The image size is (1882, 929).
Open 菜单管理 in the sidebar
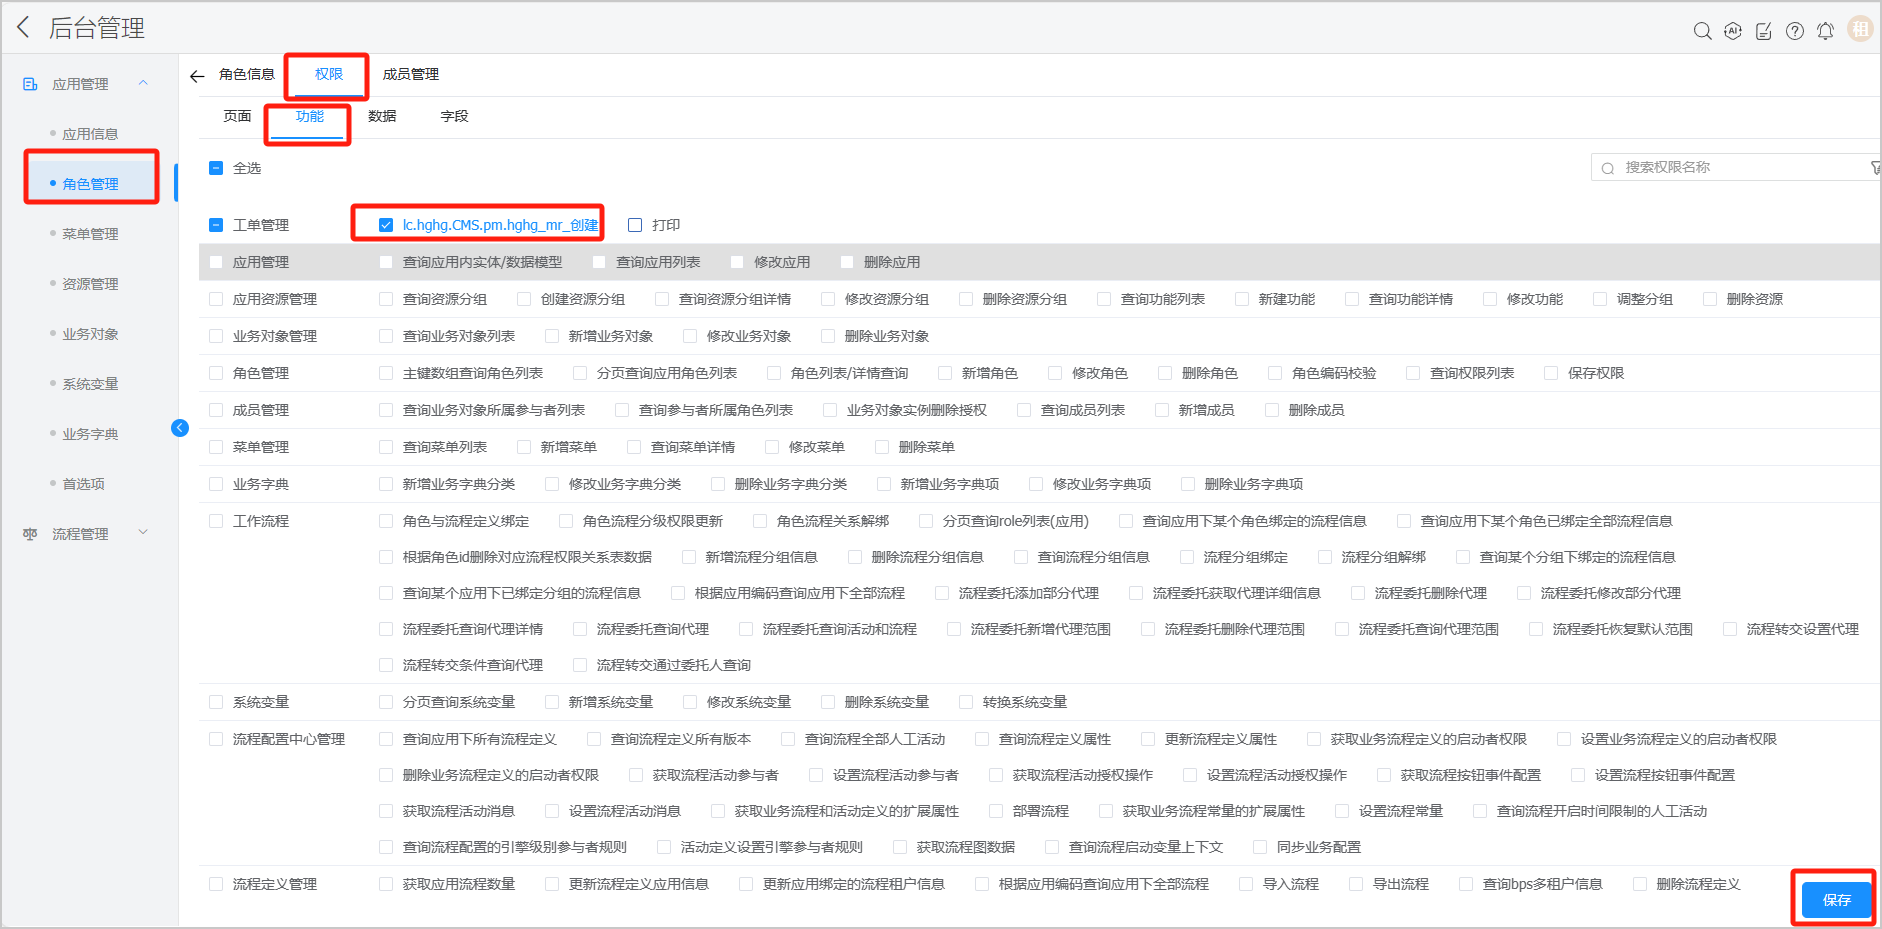[x=90, y=234]
